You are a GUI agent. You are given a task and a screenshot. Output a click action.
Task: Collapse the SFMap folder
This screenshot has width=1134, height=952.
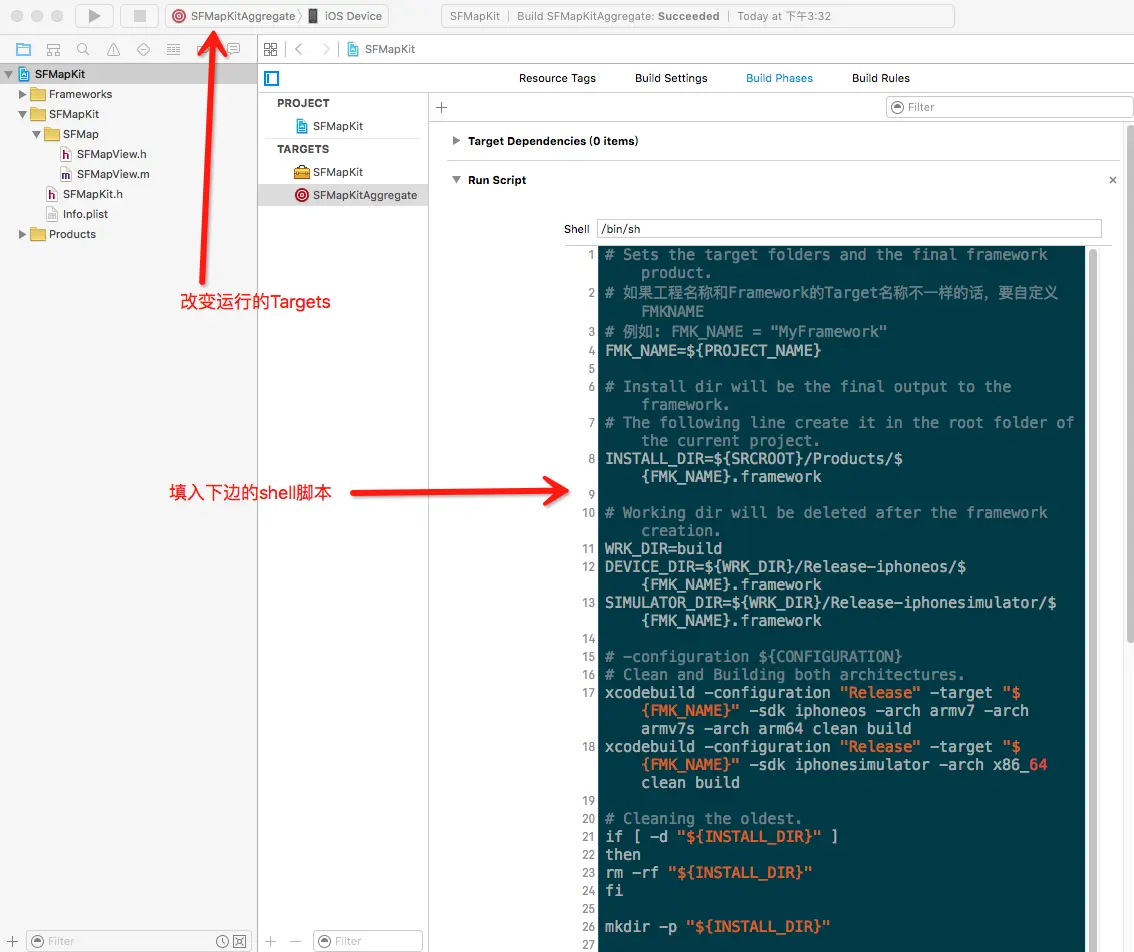(36, 135)
